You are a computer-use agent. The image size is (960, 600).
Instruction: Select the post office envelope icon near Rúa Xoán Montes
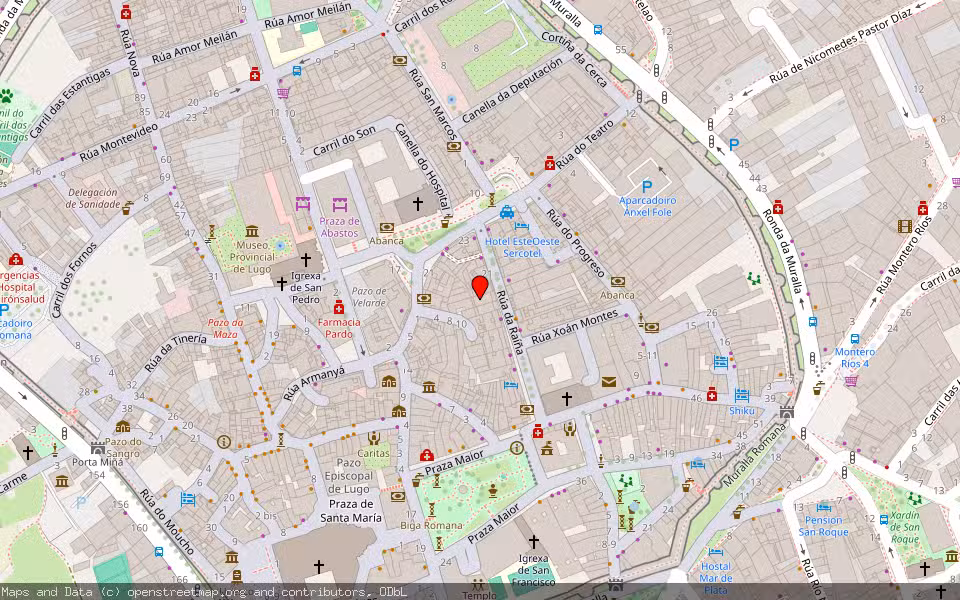pos(607,382)
